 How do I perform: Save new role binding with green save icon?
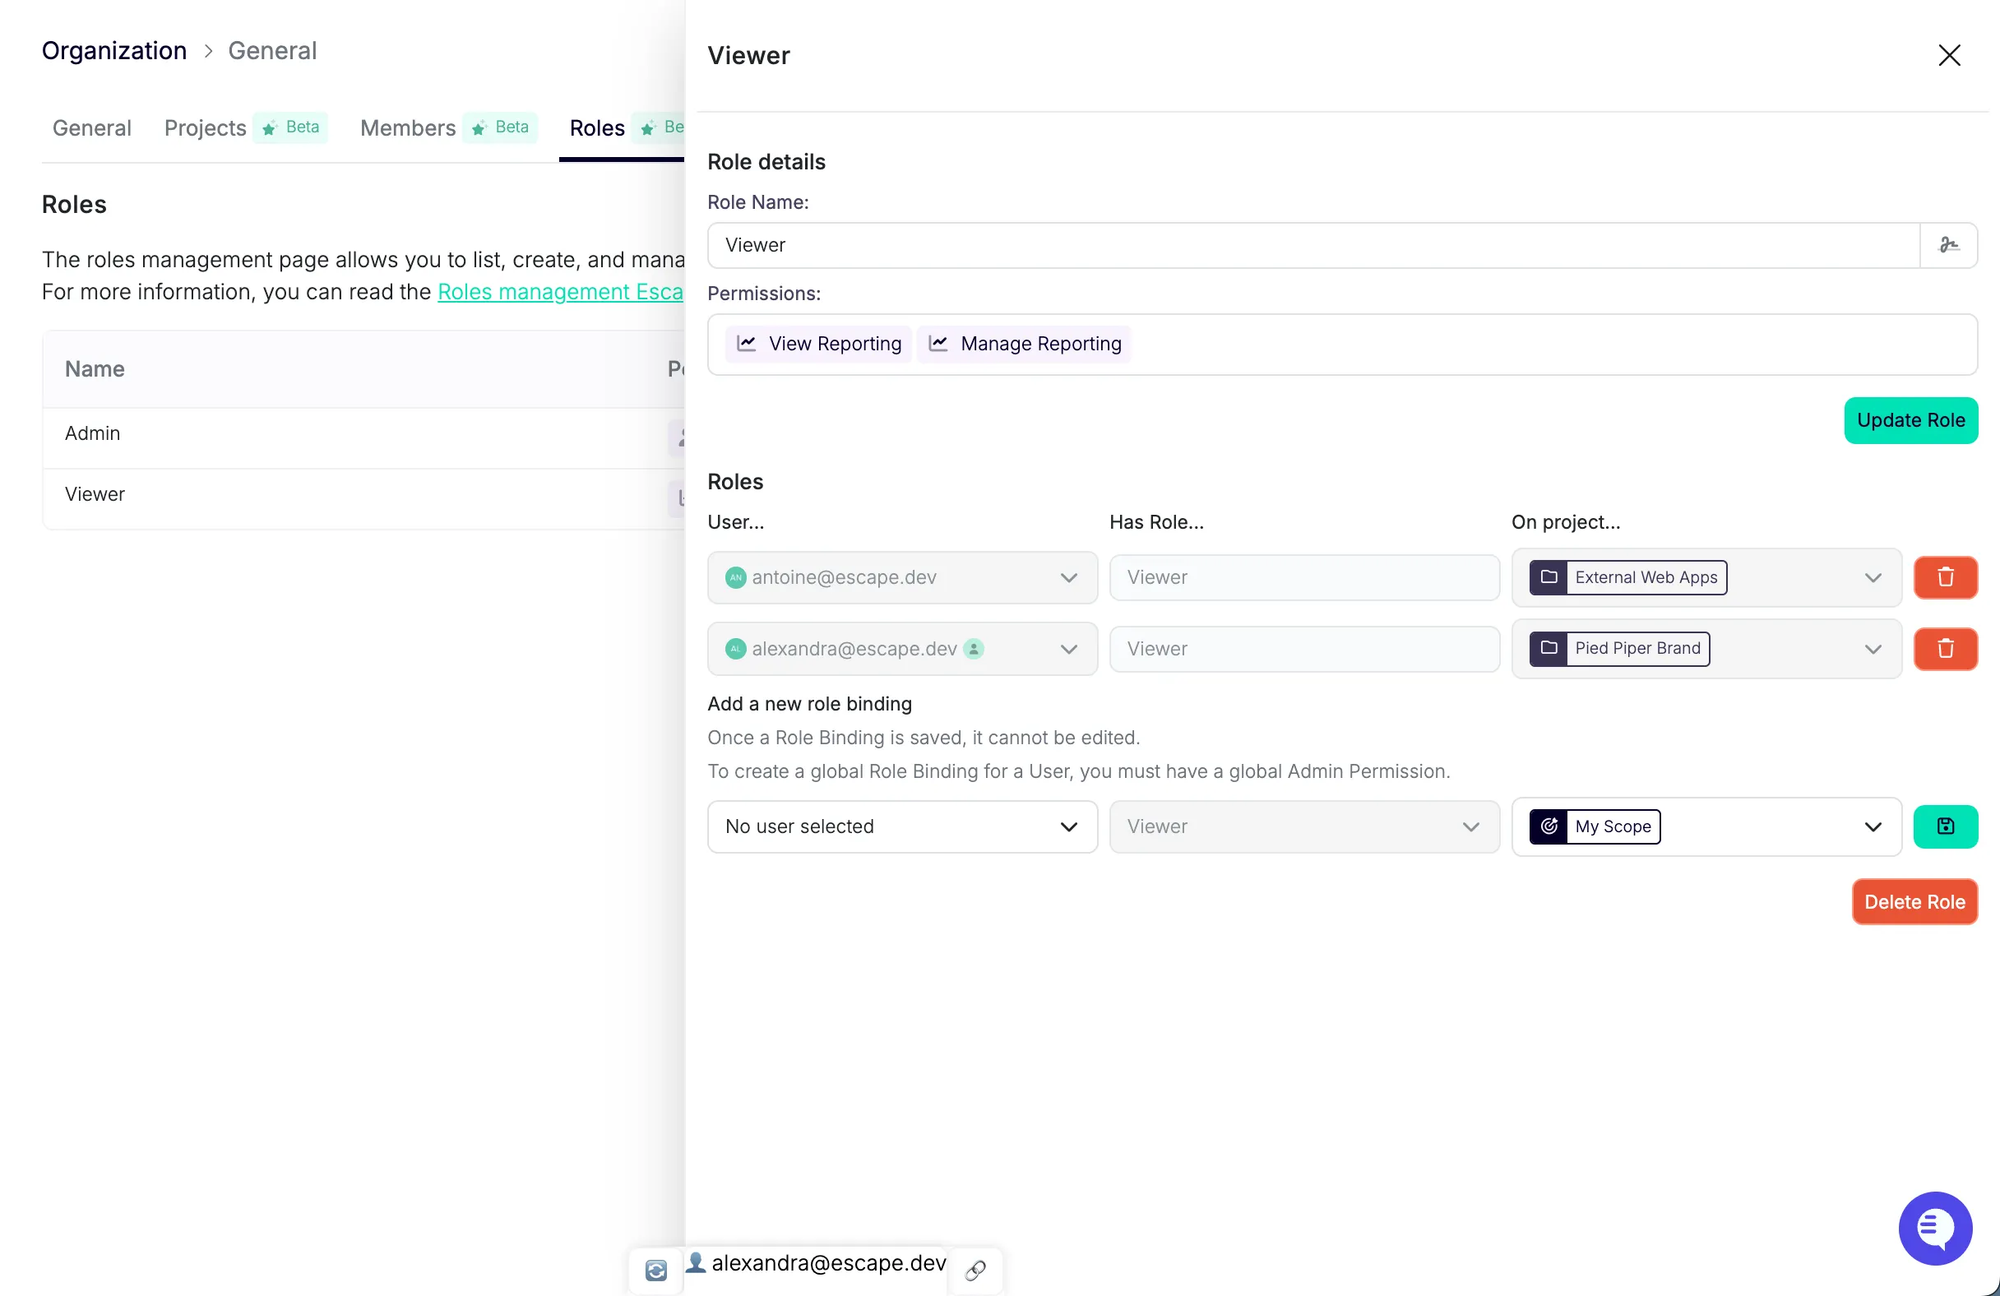click(1945, 826)
